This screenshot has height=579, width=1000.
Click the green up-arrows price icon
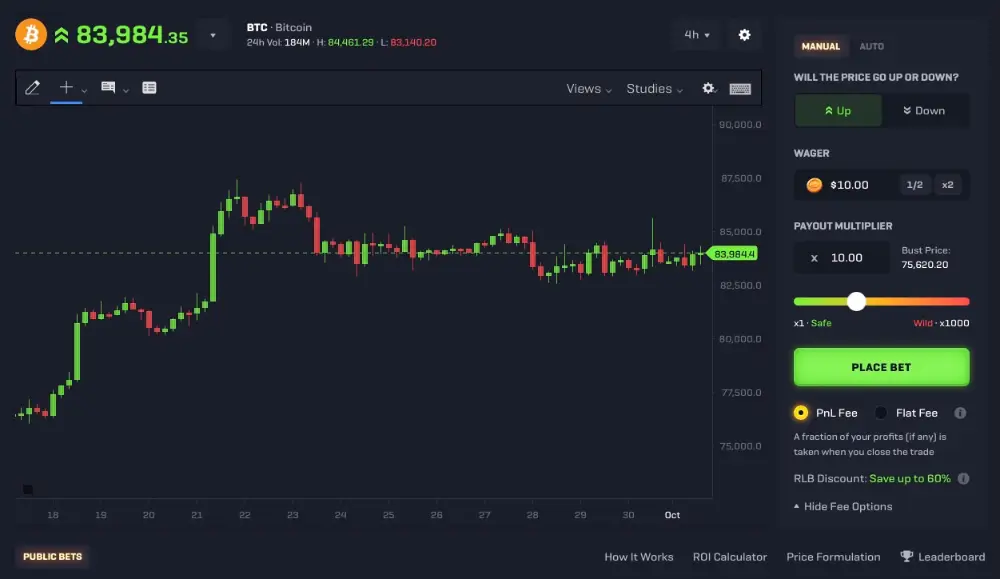tap(61, 35)
